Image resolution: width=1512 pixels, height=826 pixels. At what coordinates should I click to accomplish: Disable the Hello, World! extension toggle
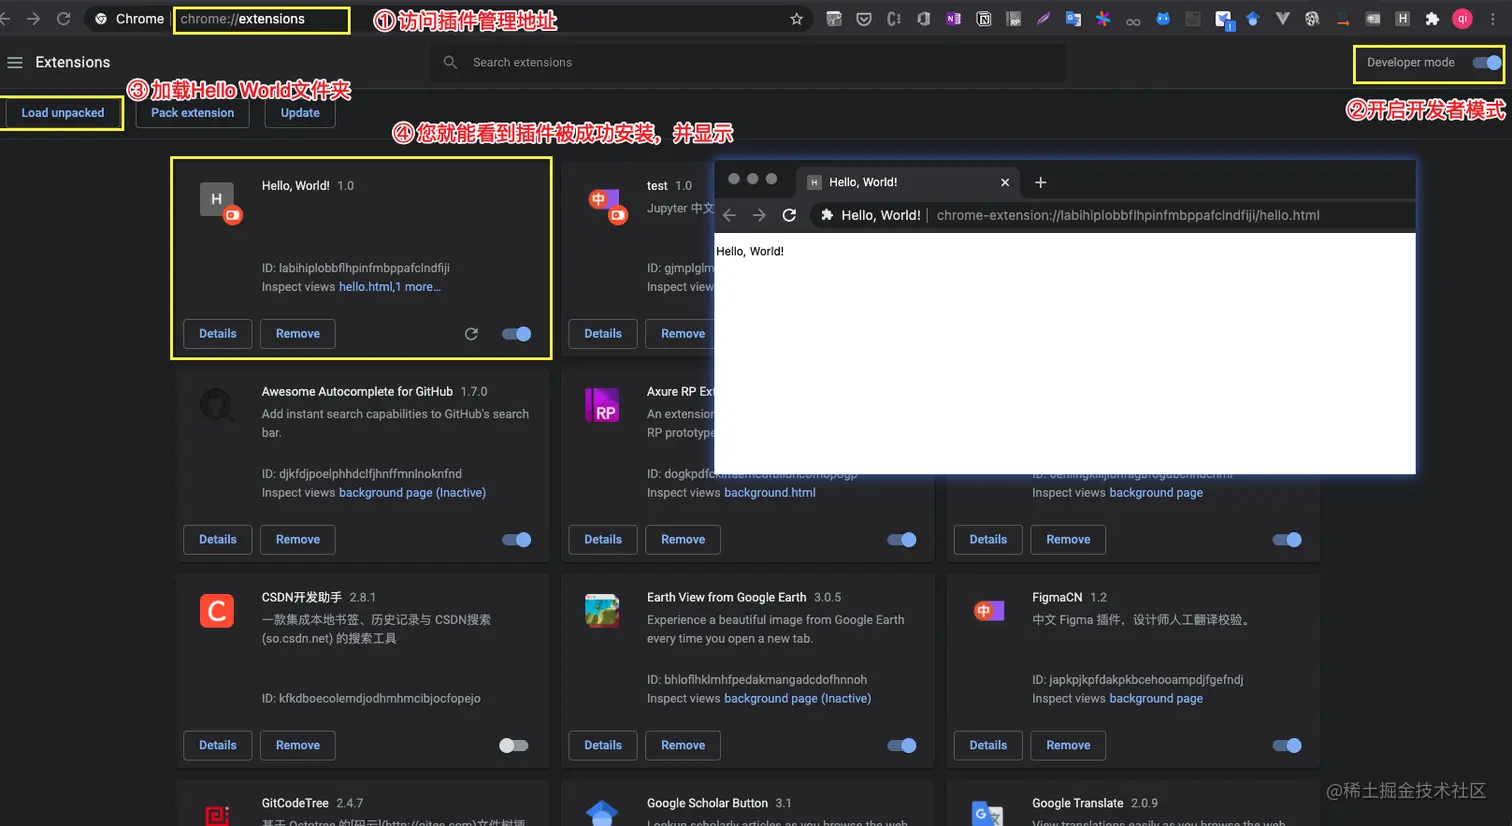[x=516, y=334]
